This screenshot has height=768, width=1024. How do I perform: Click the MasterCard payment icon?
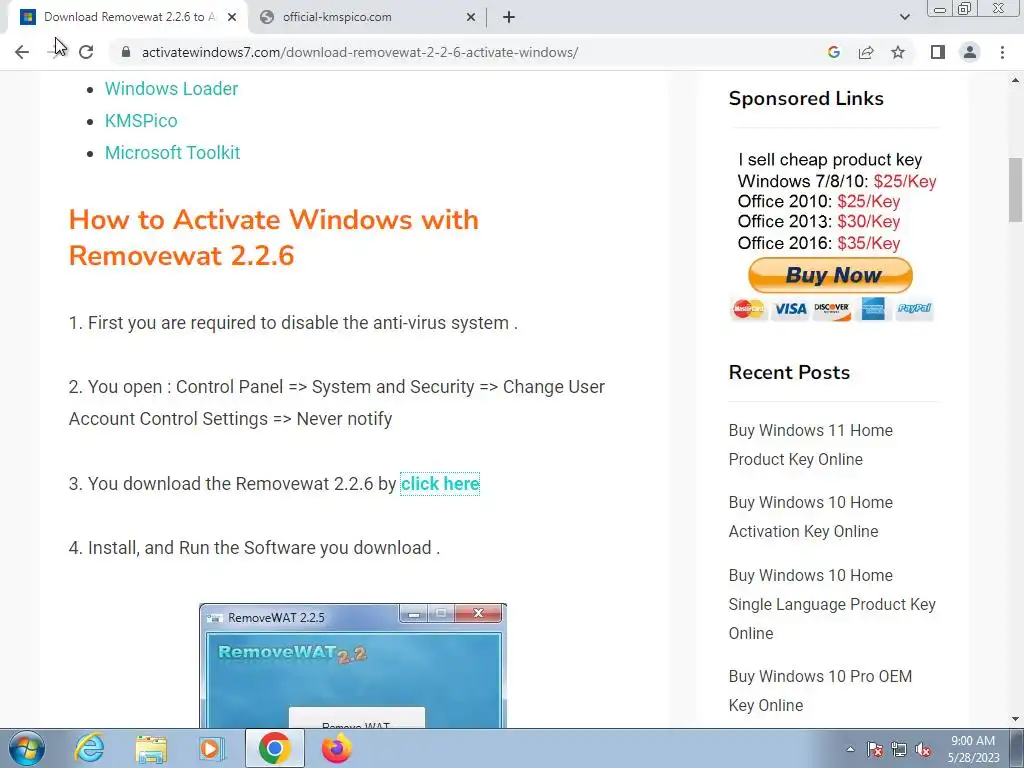pyautogui.click(x=748, y=309)
